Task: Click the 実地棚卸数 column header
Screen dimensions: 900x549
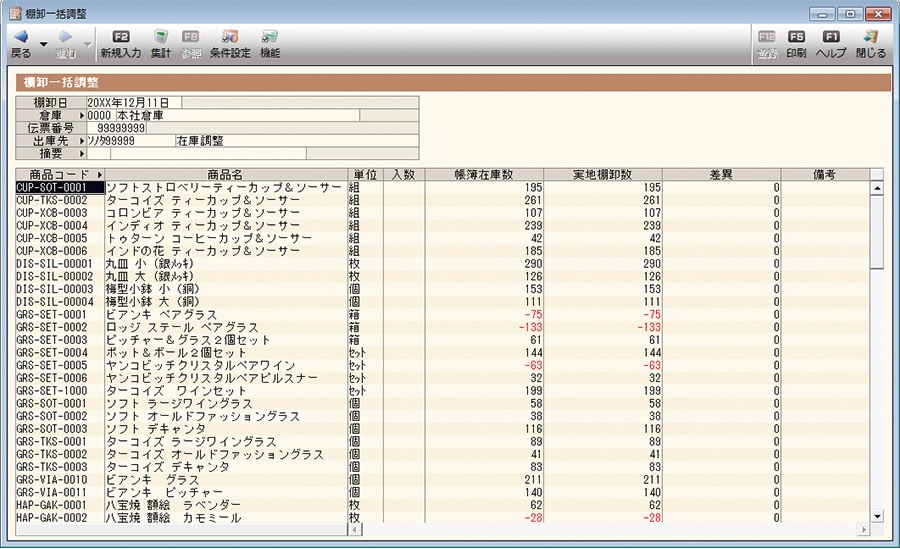Action: point(603,175)
